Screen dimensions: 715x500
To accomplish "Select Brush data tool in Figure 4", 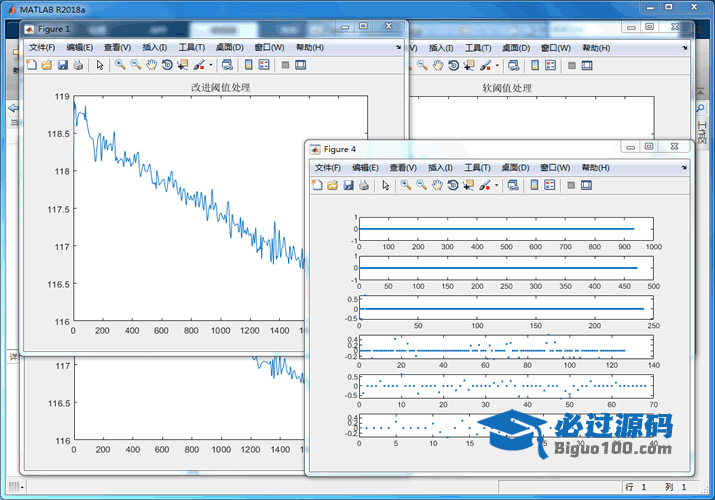I will 485,186.
